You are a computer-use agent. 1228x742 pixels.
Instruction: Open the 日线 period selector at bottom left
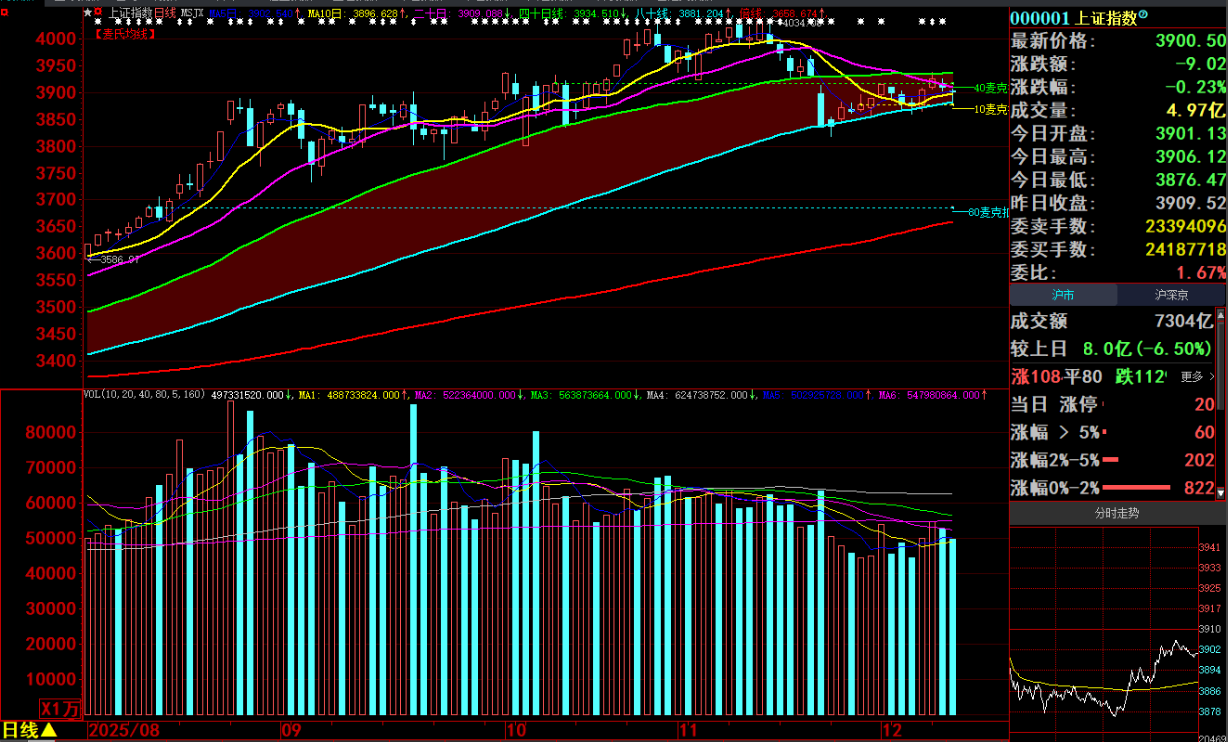point(29,730)
